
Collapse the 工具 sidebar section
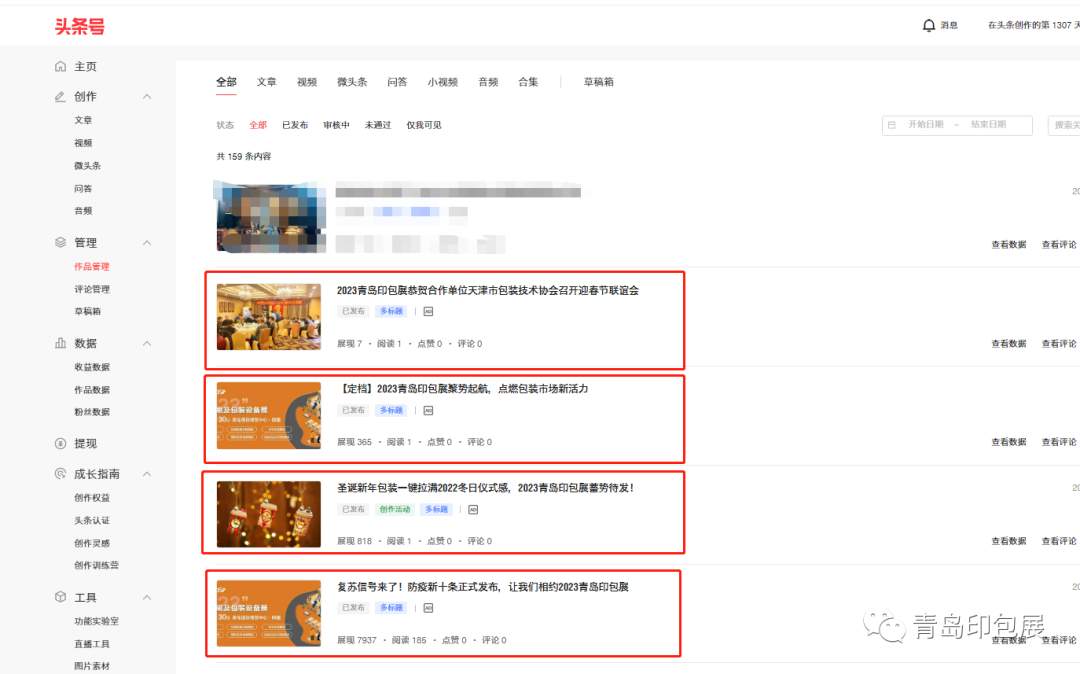pos(147,597)
